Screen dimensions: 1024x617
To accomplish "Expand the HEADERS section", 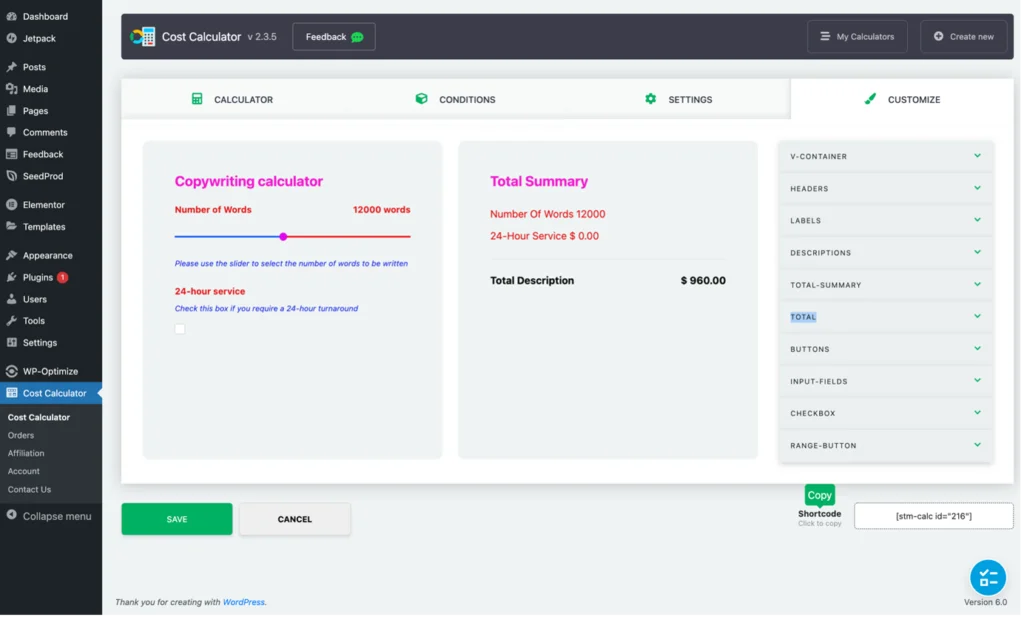I will pyautogui.click(x=888, y=189).
